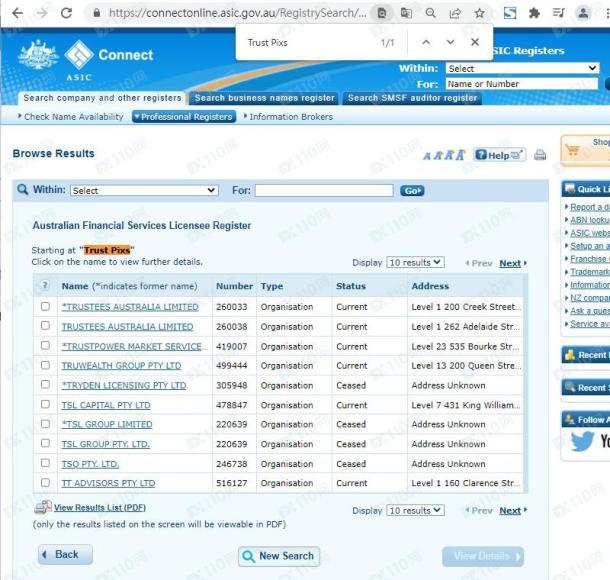This screenshot has width=610, height=580.
Task: Click the page search icon in address bar
Action: [x=382, y=13]
